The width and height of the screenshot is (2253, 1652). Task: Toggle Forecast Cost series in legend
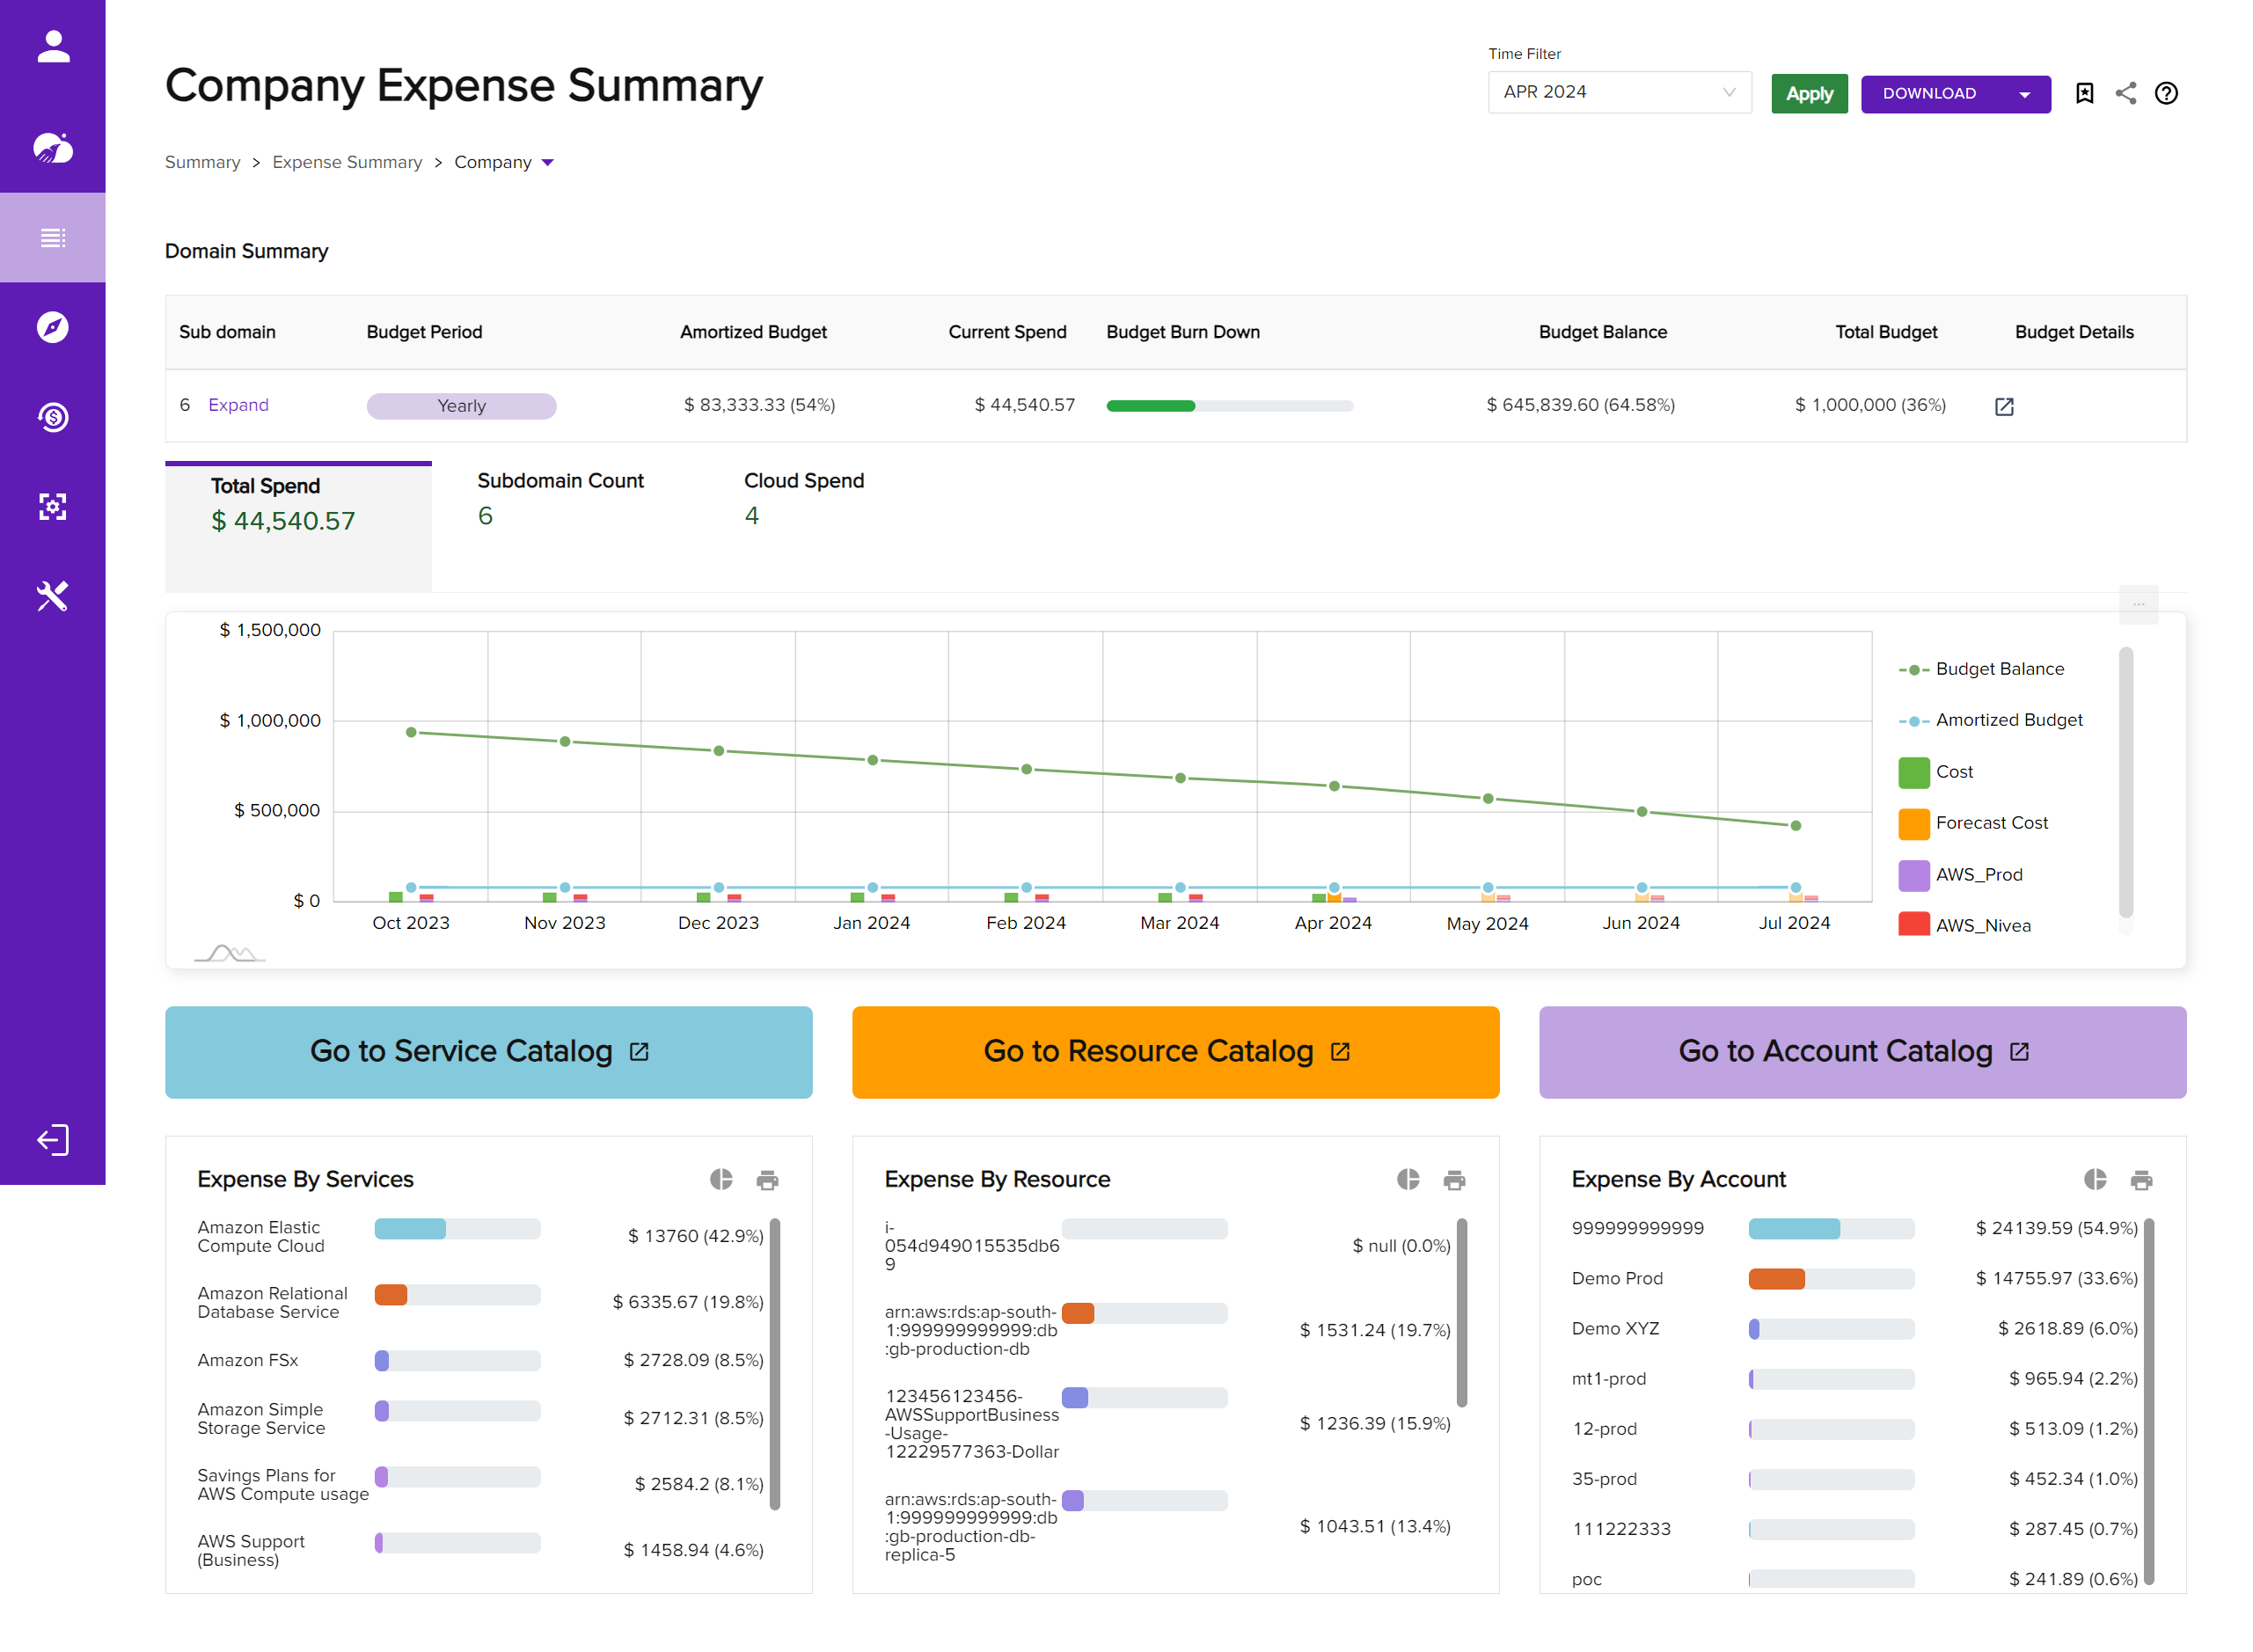[1972, 823]
